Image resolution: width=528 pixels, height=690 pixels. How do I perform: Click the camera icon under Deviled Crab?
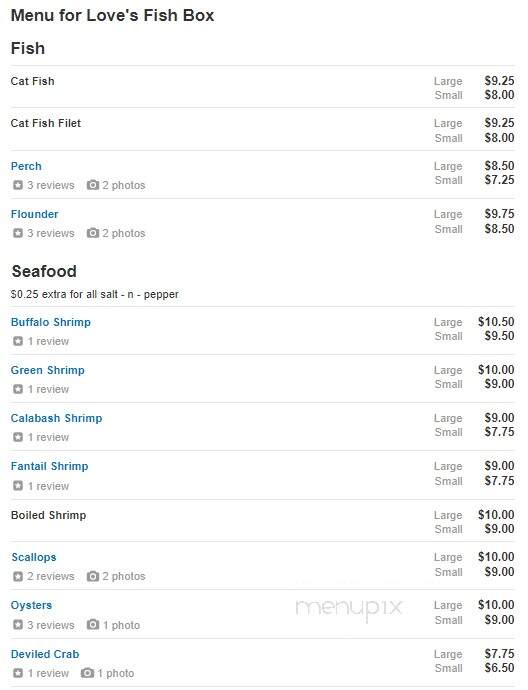pyautogui.click(x=87, y=673)
